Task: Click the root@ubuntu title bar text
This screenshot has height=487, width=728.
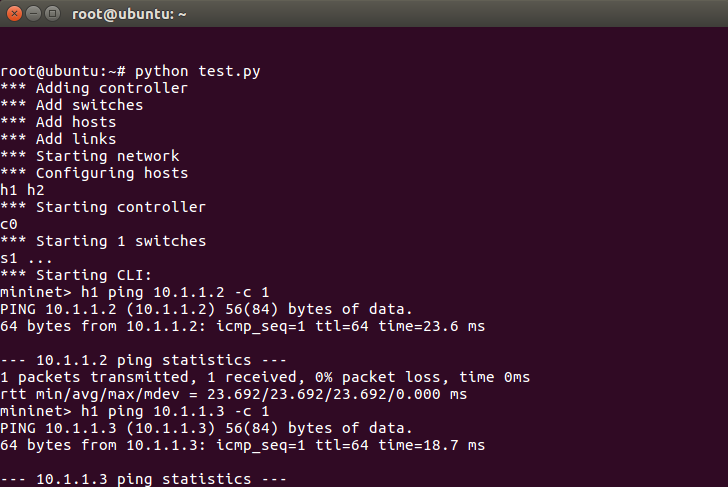Action: (x=129, y=14)
